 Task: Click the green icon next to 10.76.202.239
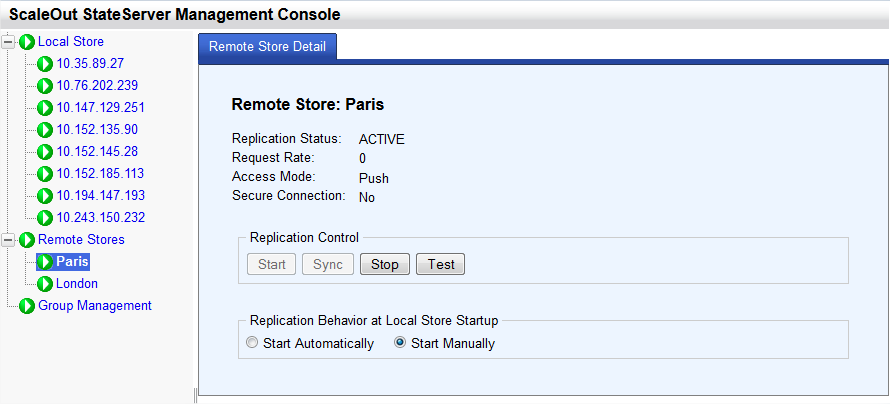point(45,86)
